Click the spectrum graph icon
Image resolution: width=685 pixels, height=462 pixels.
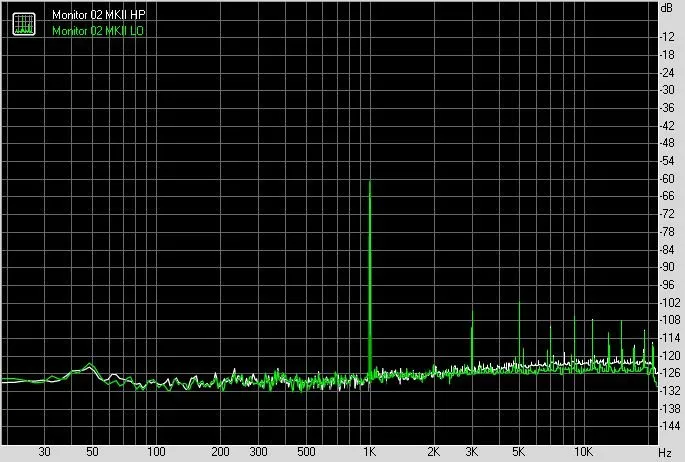click(x=24, y=24)
